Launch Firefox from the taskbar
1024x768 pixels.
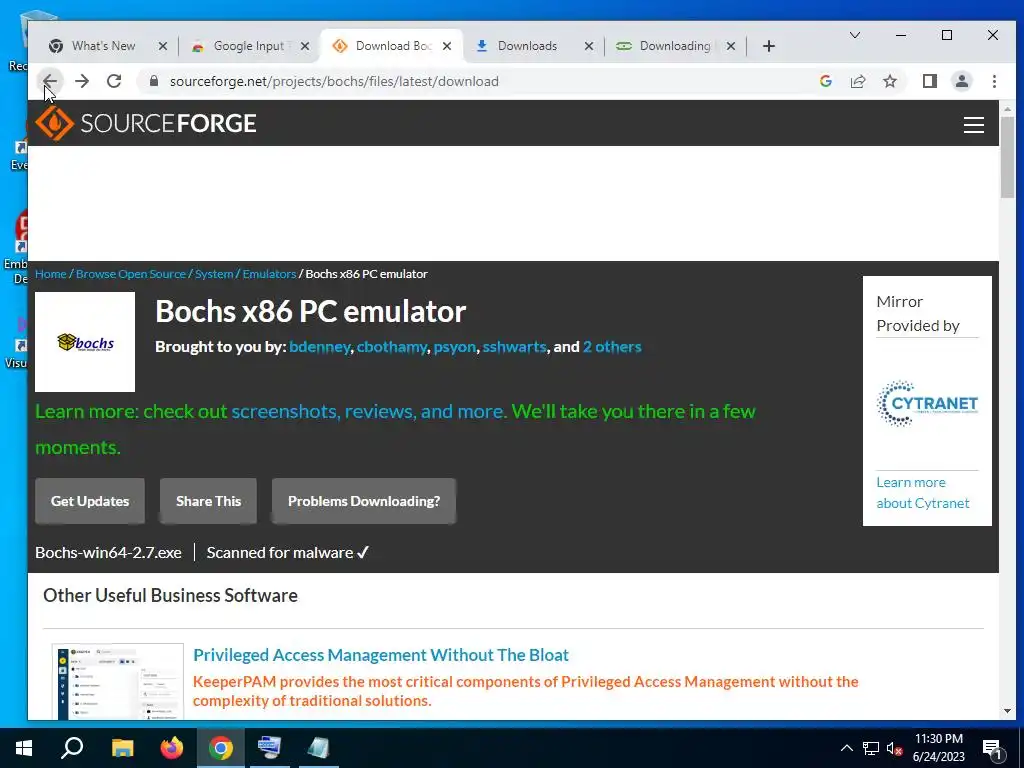coord(172,748)
